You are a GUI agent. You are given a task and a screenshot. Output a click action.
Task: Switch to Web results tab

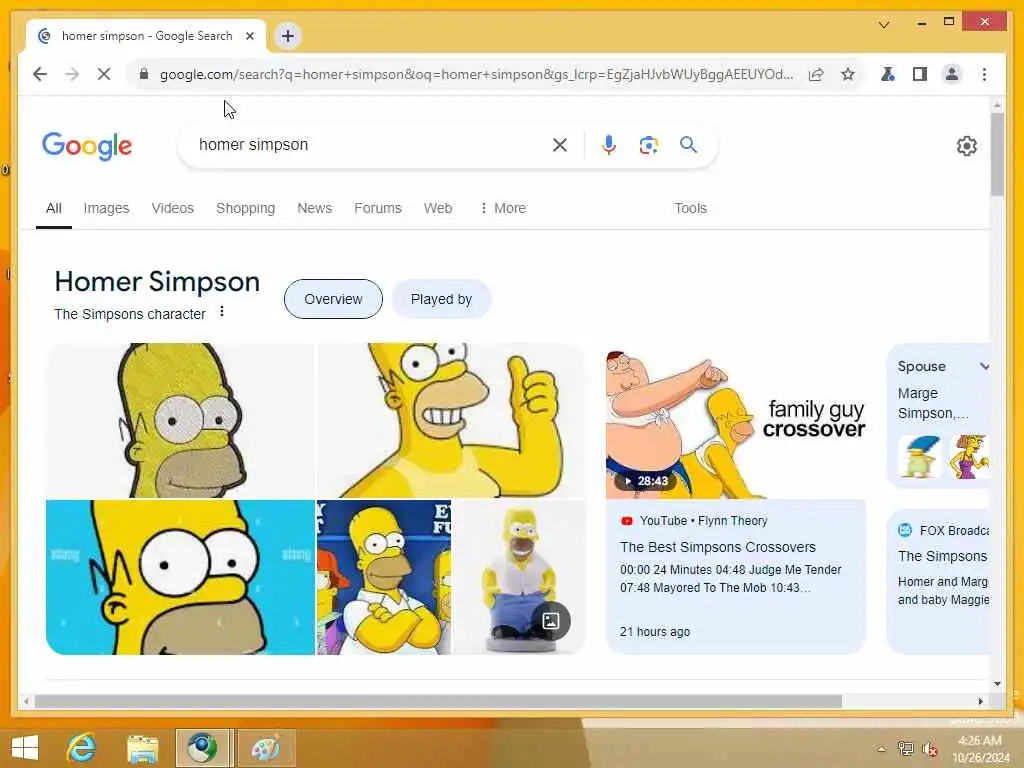438,208
